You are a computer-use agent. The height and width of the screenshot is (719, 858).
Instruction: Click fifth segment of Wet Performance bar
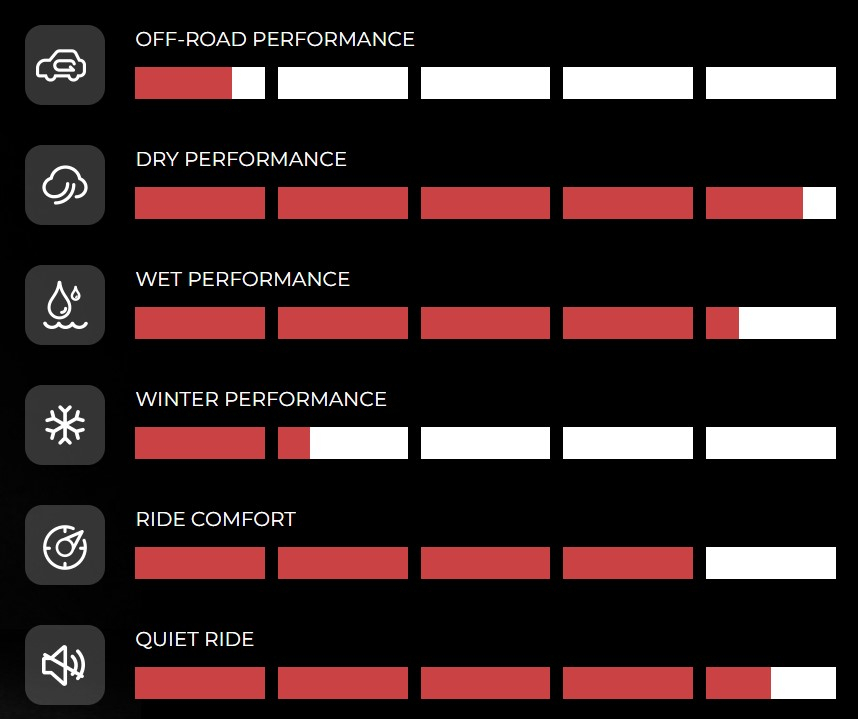click(770, 323)
